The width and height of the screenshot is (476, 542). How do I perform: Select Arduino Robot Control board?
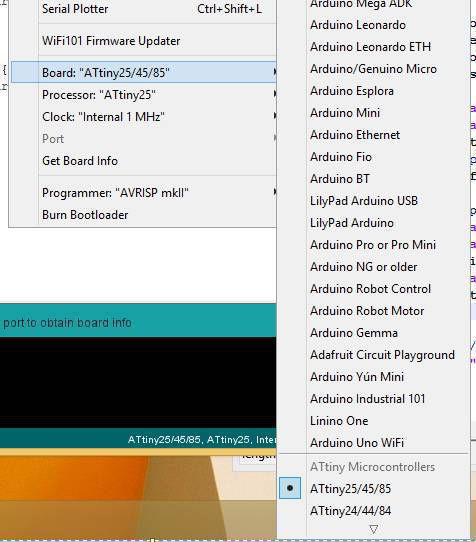click(373, 289)
